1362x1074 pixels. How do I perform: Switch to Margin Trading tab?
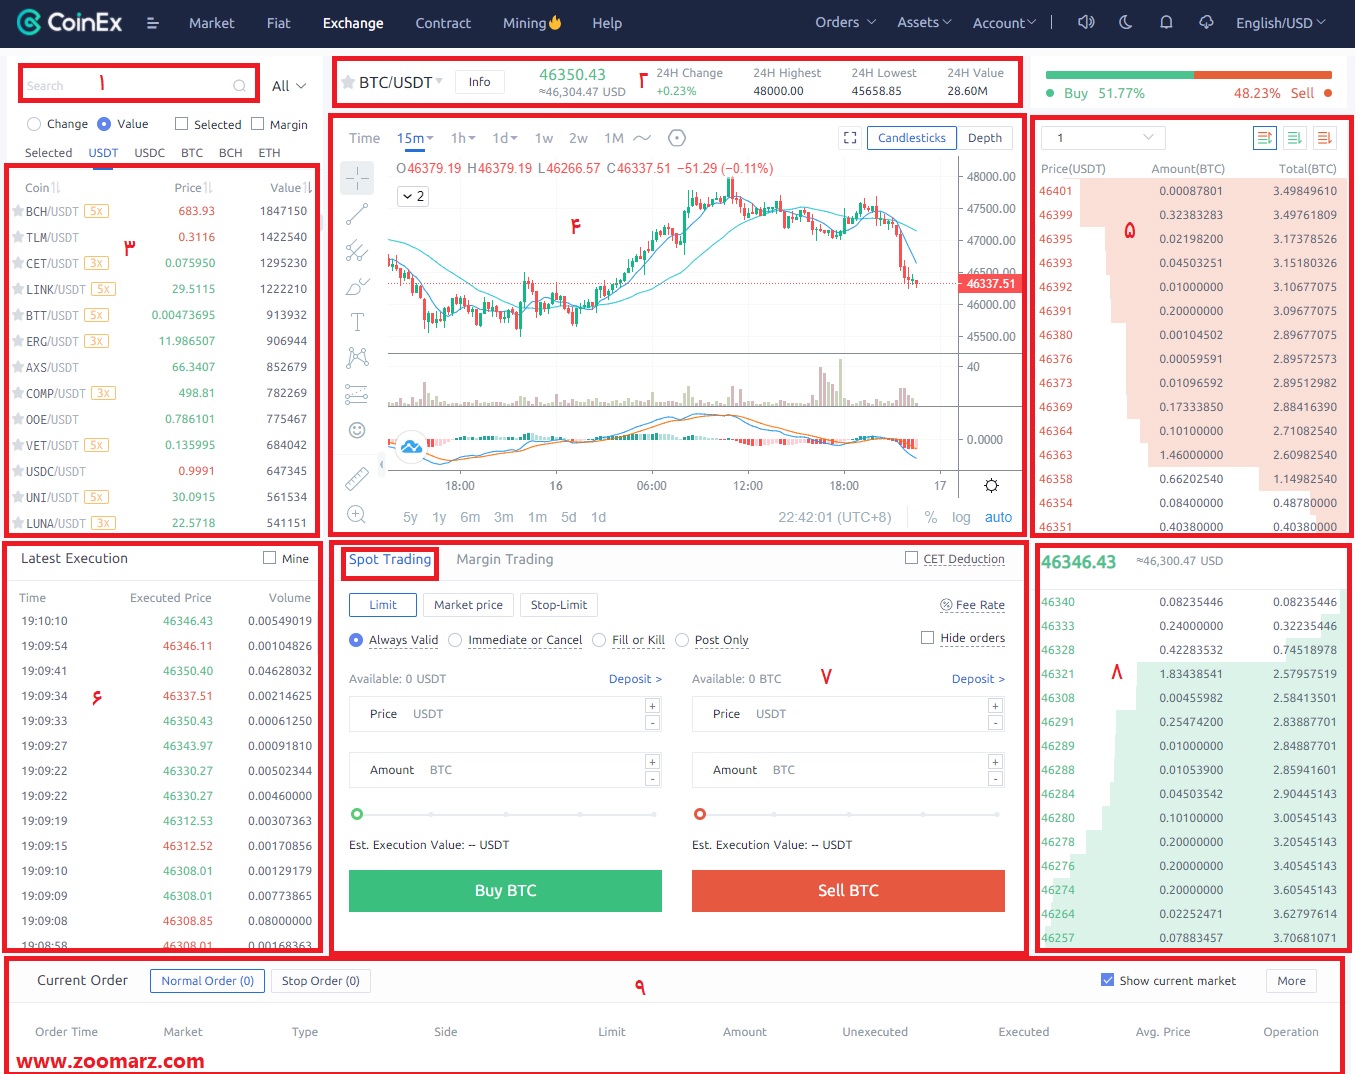[505, 559]
